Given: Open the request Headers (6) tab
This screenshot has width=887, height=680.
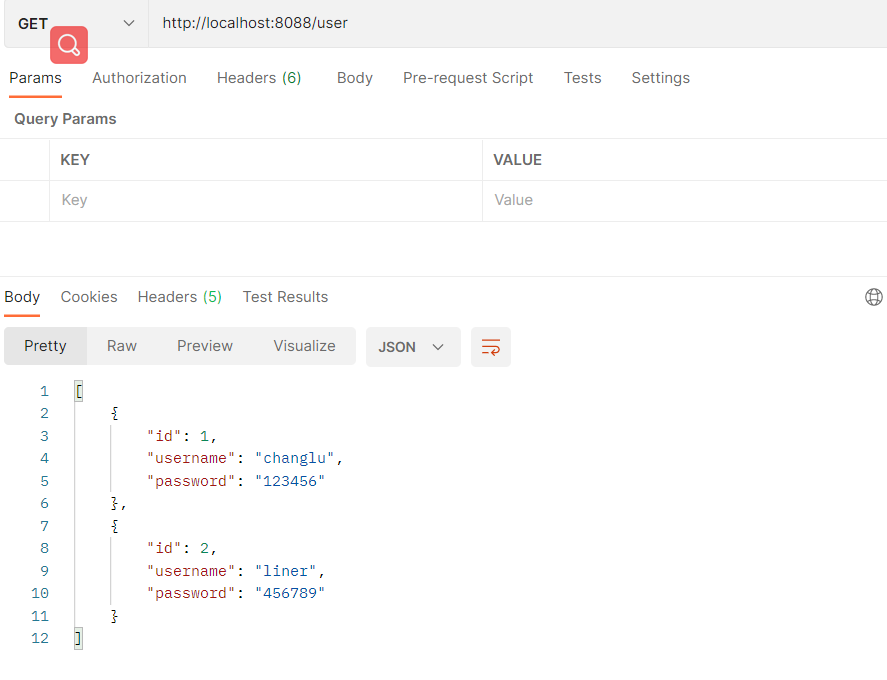Looking at the screenshot, I should (259, 78).
